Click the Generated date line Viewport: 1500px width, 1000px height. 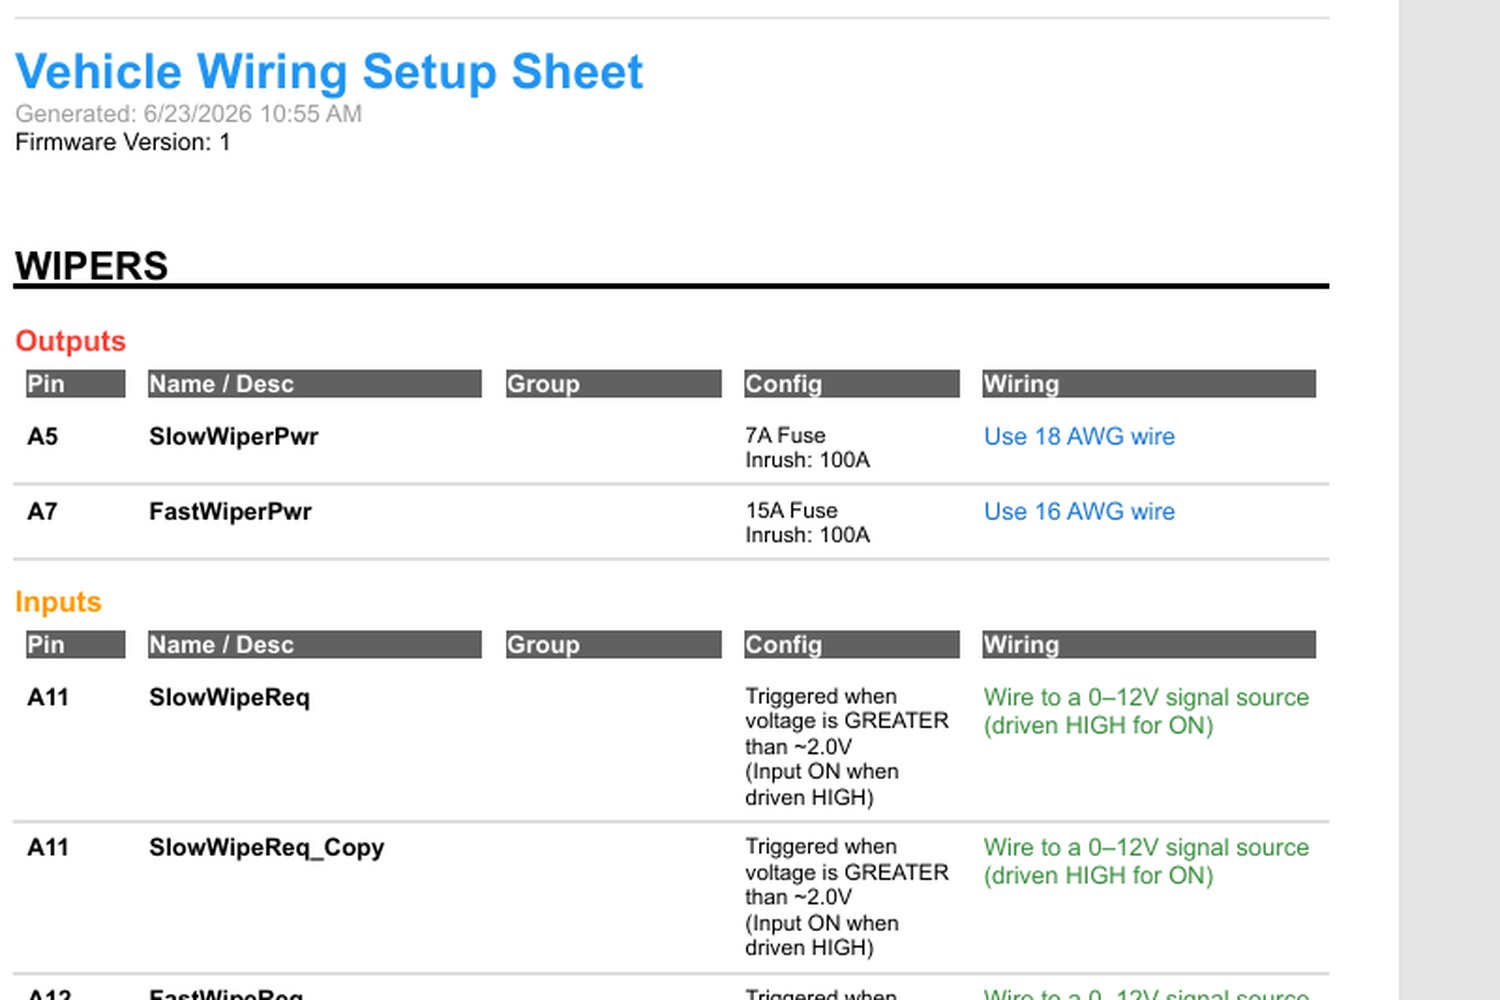(x=188, y=114)
